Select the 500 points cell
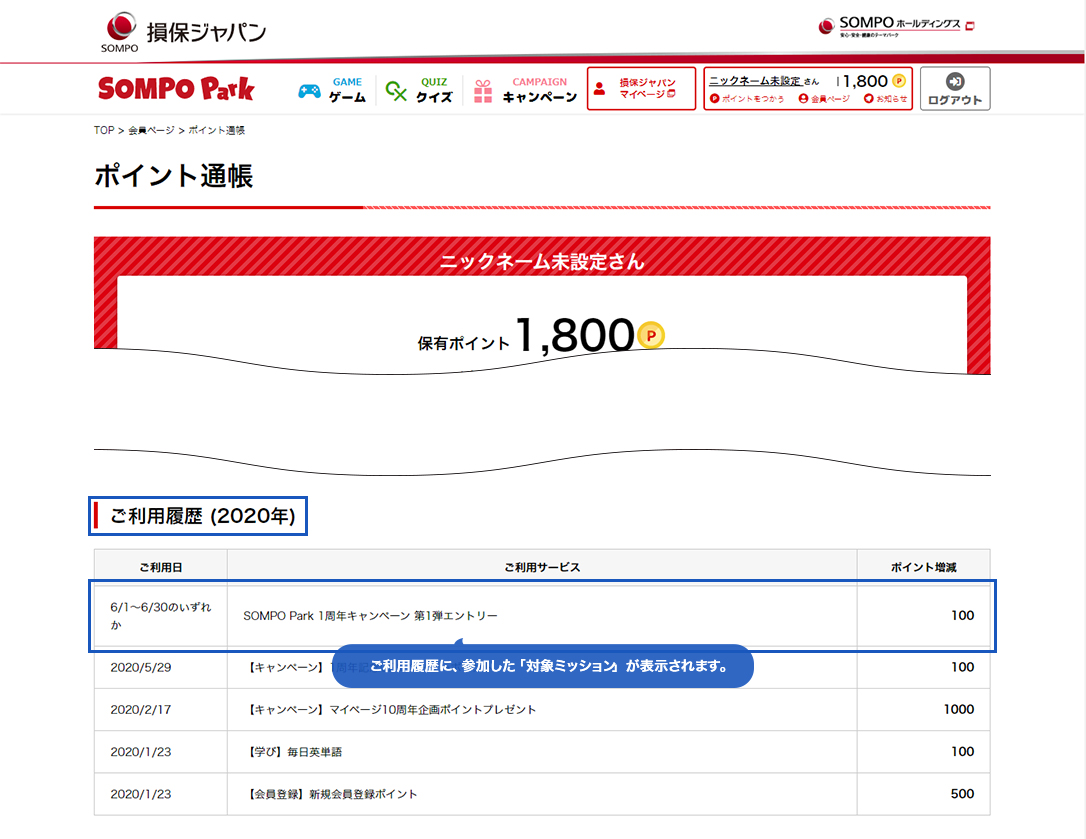The height and width of the screenshot is (839, 1086). [924, 794]
